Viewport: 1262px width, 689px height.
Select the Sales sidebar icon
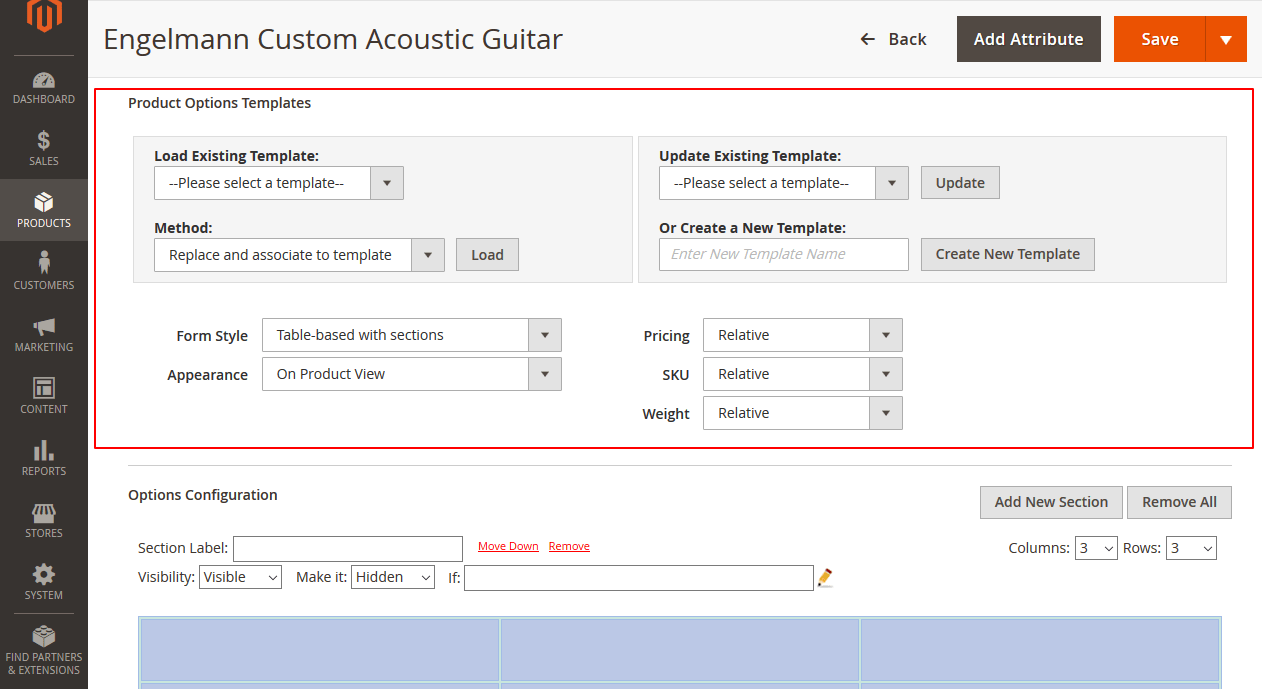click(x=44, y=148)
